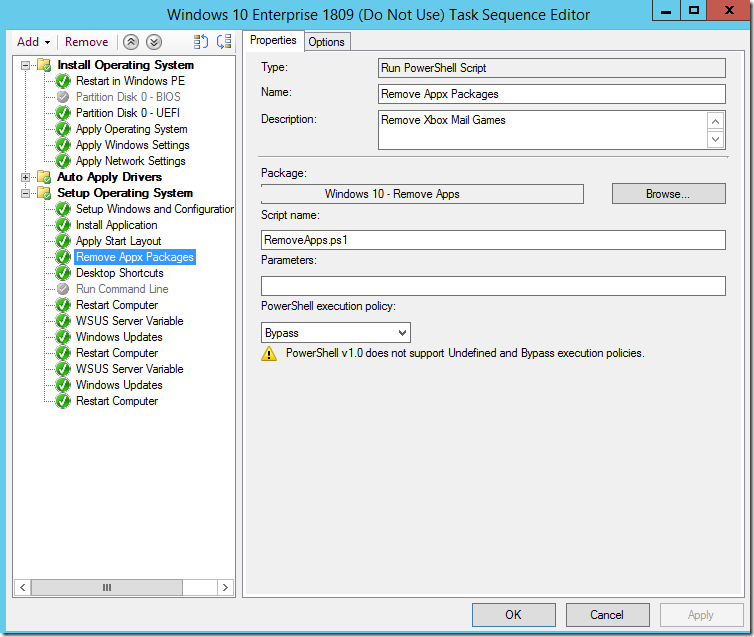Click the Description scroll up arrow

[x=716, y=122]
